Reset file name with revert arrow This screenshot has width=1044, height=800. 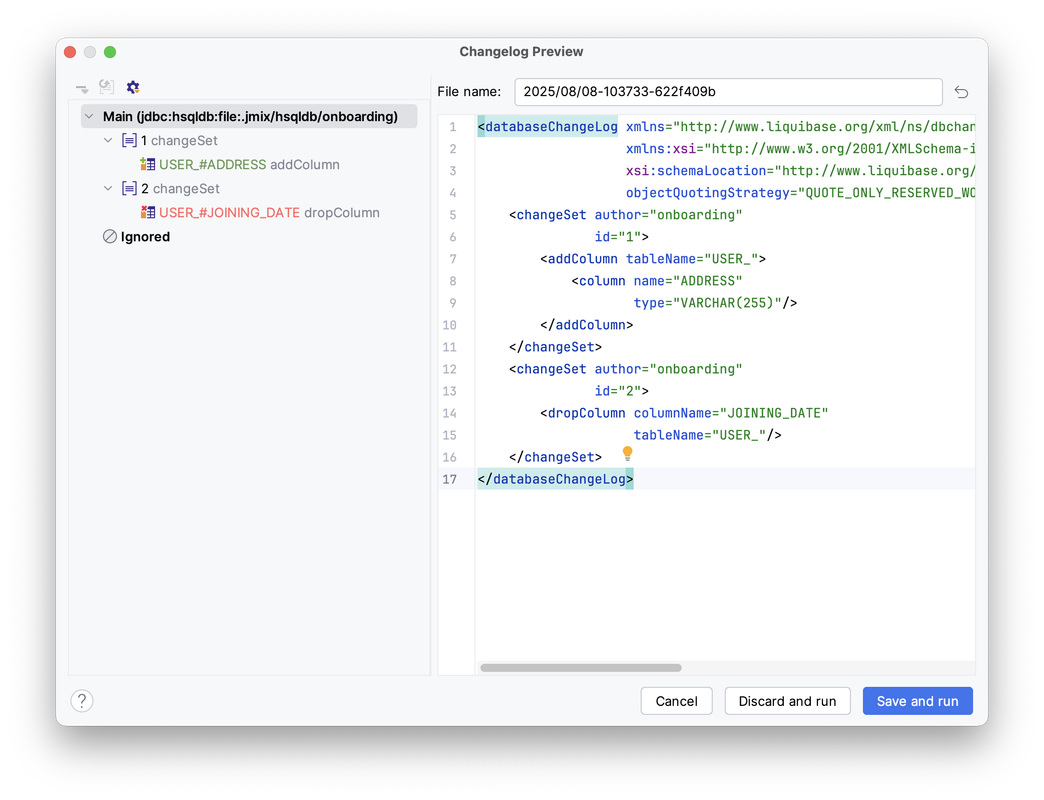961,92
